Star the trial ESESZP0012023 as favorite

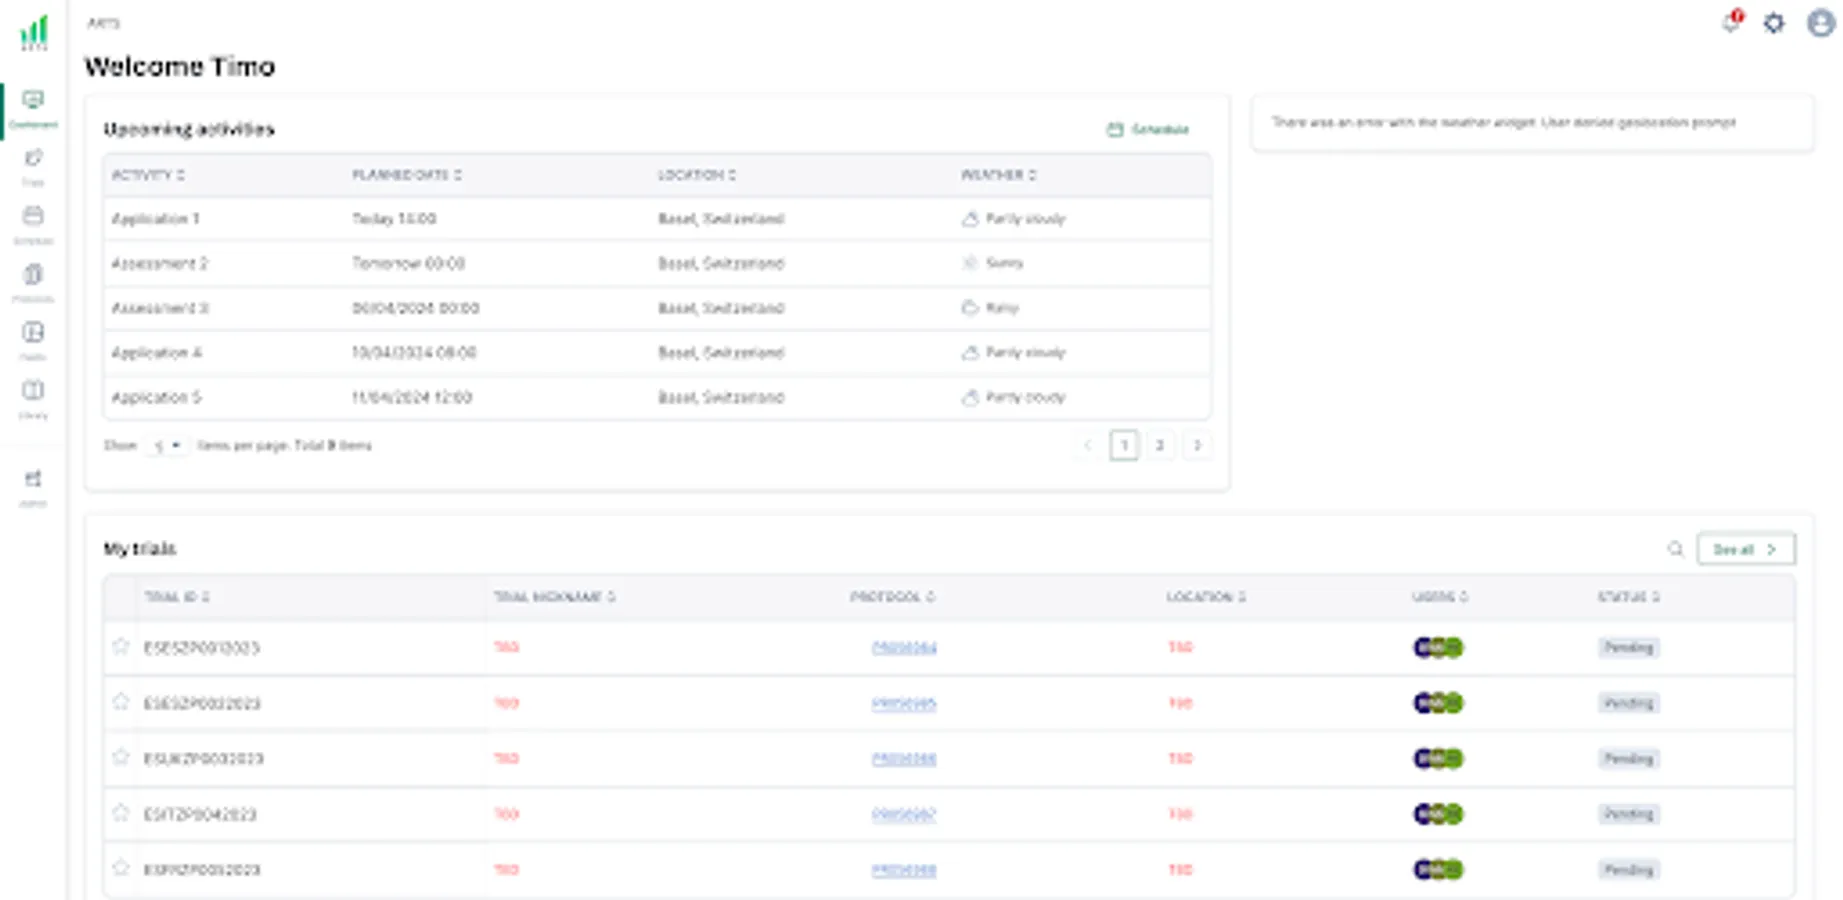click(120, 647)
